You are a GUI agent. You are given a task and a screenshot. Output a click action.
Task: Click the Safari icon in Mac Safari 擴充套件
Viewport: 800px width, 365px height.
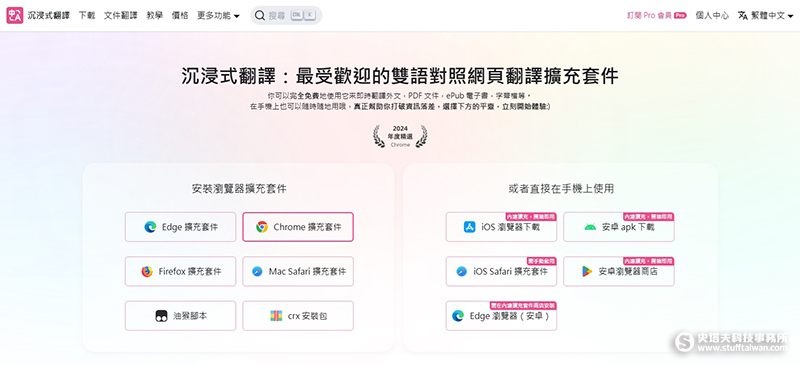coord(258,272)
